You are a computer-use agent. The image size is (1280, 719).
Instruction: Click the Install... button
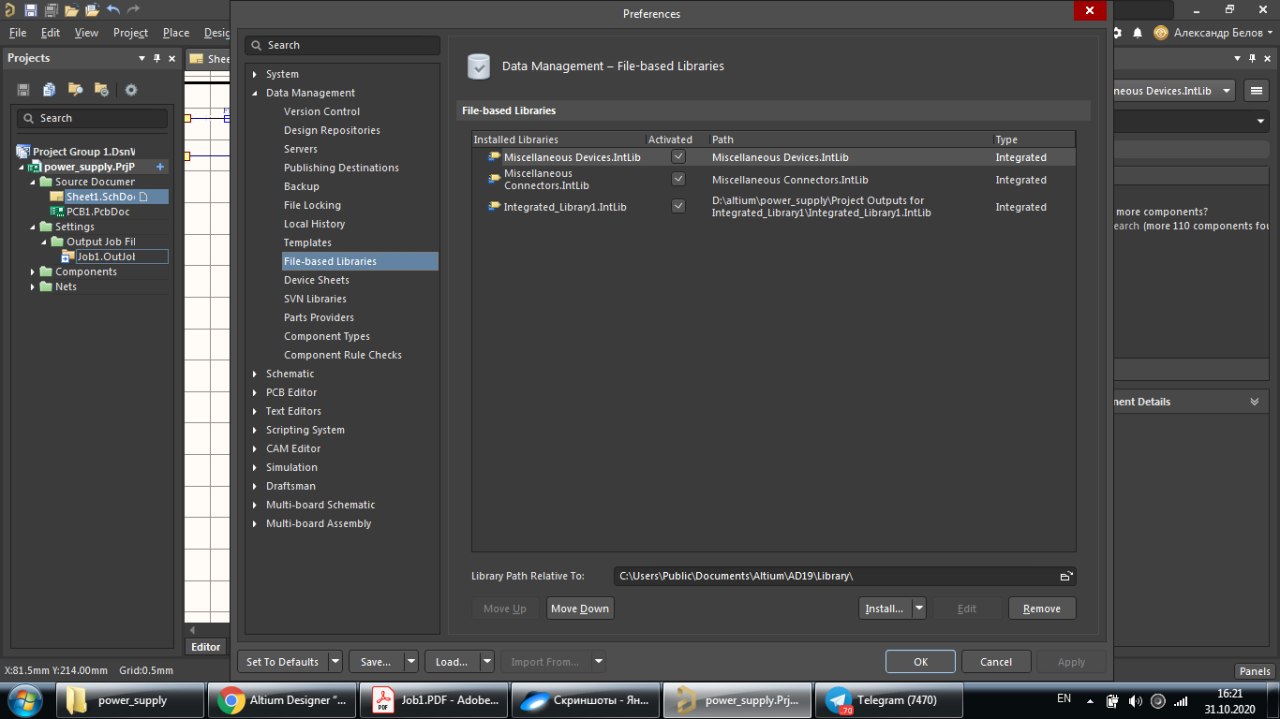(884, 608)
